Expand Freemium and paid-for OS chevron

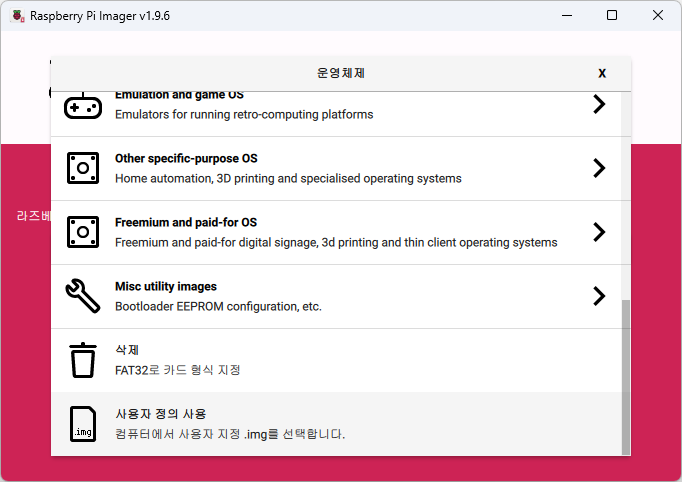[x=599, y=232]
